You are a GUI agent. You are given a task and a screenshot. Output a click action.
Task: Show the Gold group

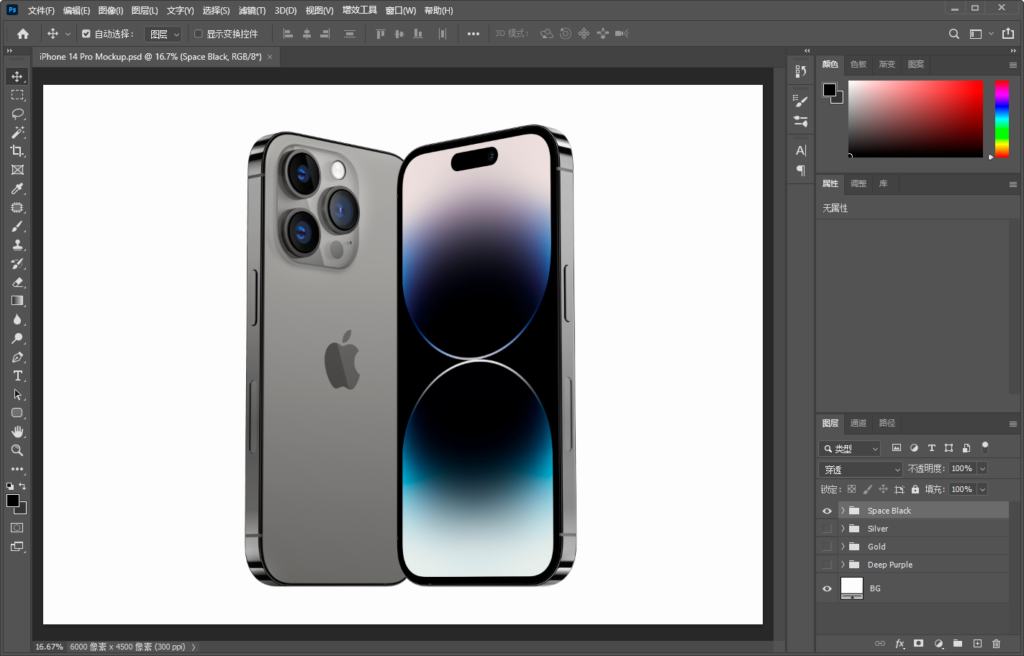point(827,546)
